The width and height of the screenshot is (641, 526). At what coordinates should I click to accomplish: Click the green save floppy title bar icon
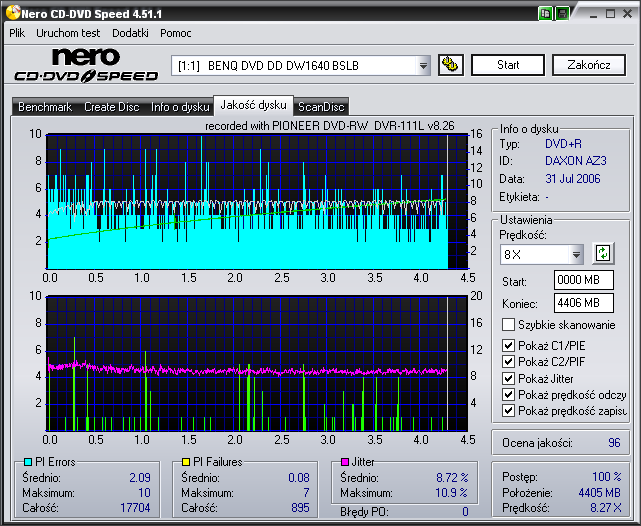coord(562,13)
